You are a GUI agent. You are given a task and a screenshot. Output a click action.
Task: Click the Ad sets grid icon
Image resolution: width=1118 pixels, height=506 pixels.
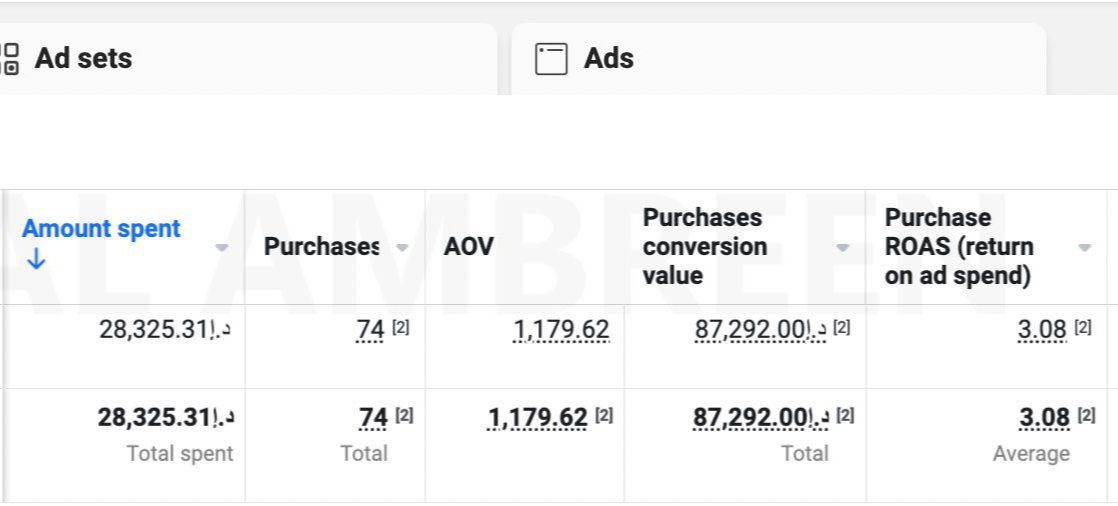10,58
